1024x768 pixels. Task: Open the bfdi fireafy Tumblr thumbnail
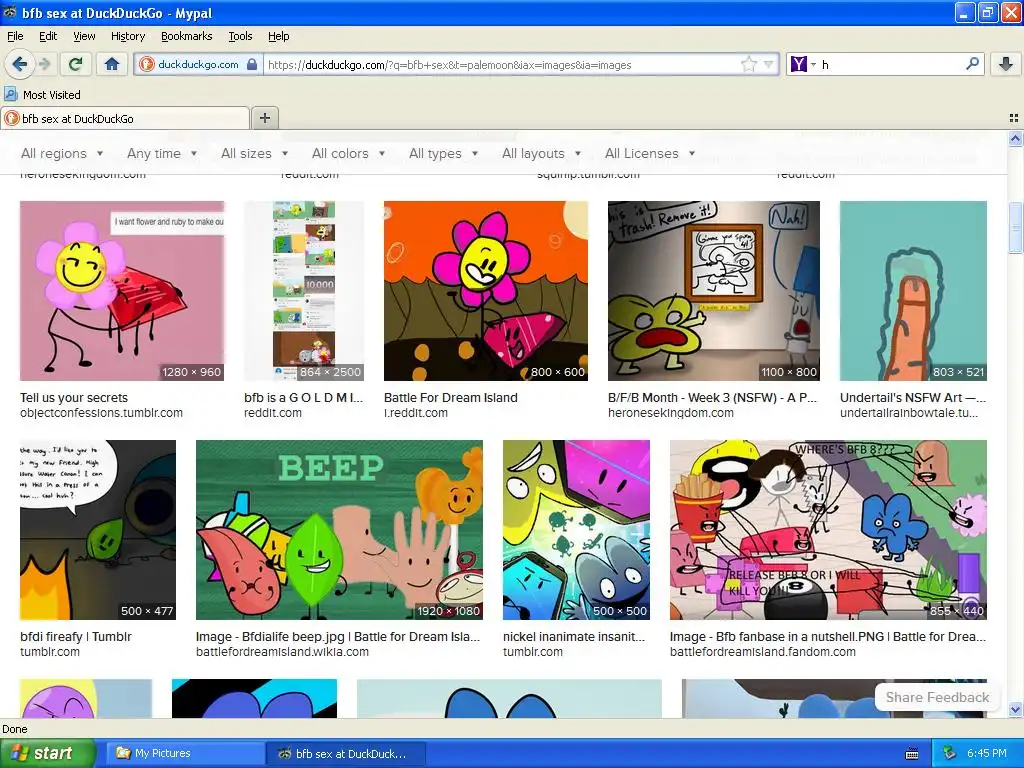tap(98, 530)
